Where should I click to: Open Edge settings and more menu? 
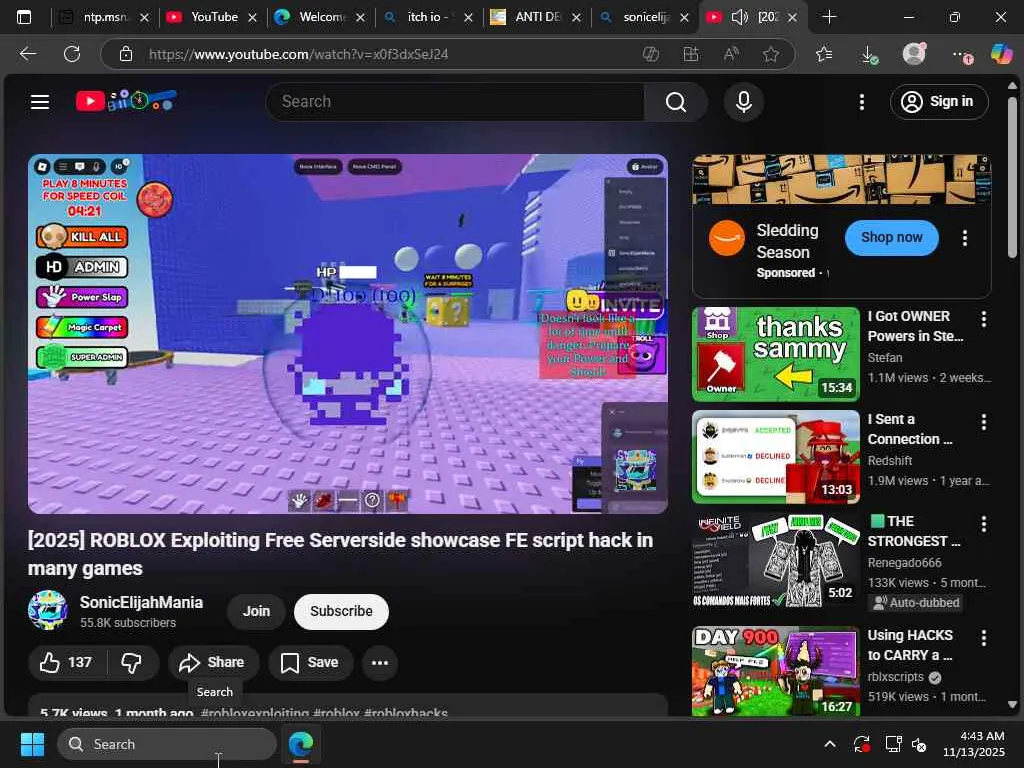click(961, 55)
